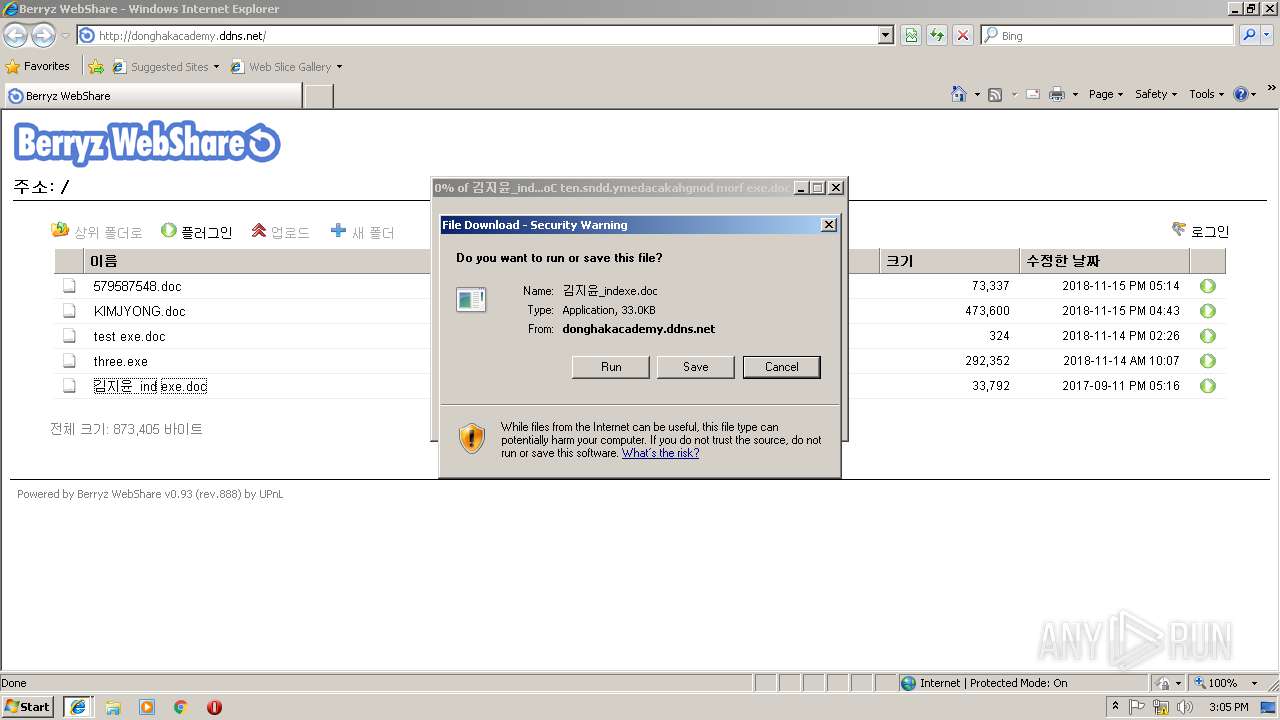The width and height of the screenshot is (1280, 720).
Task: Click the 업로드 upload link
Action: click(280, 232)
